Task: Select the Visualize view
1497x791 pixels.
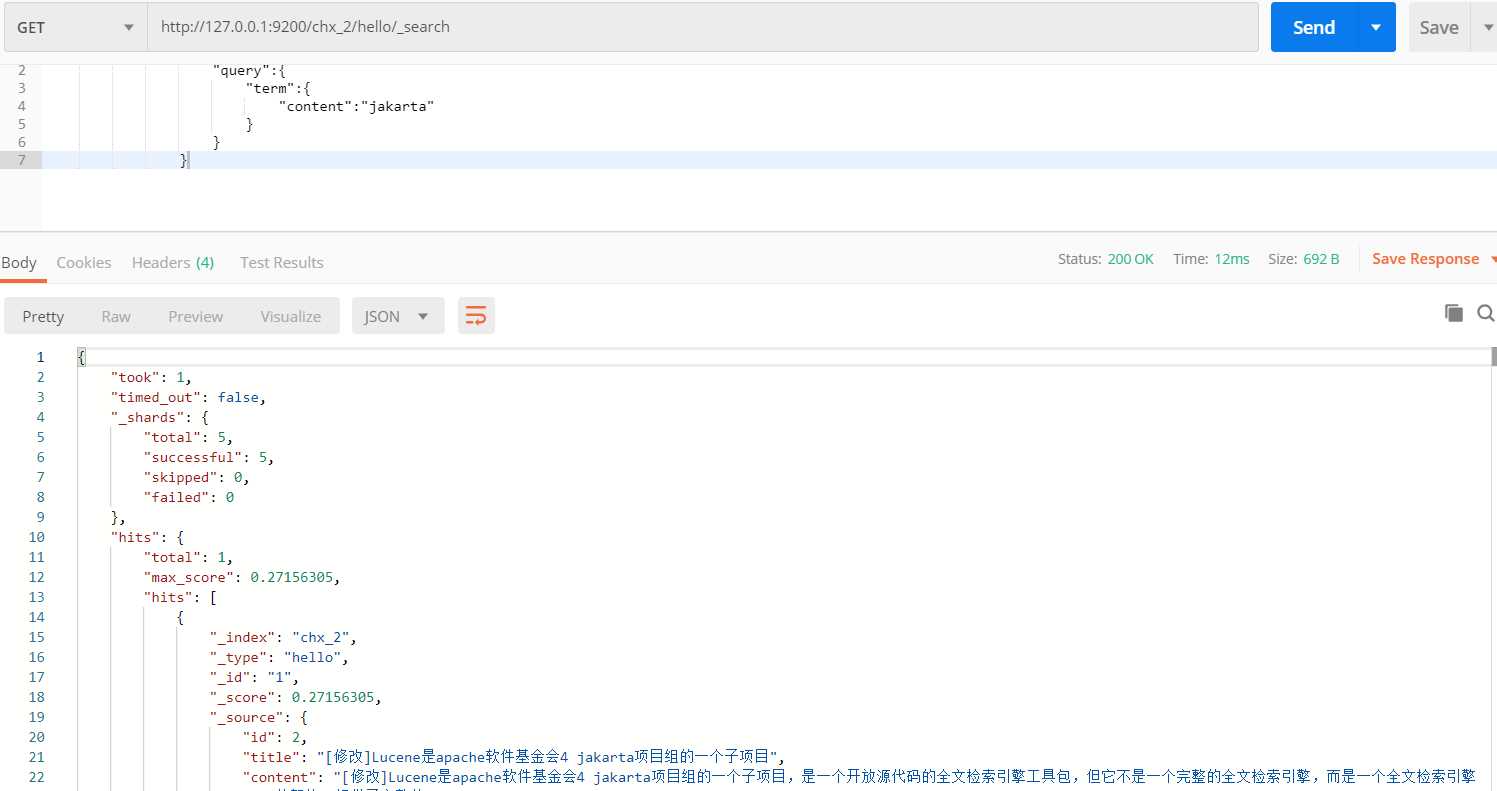Action: coord(291,316)
